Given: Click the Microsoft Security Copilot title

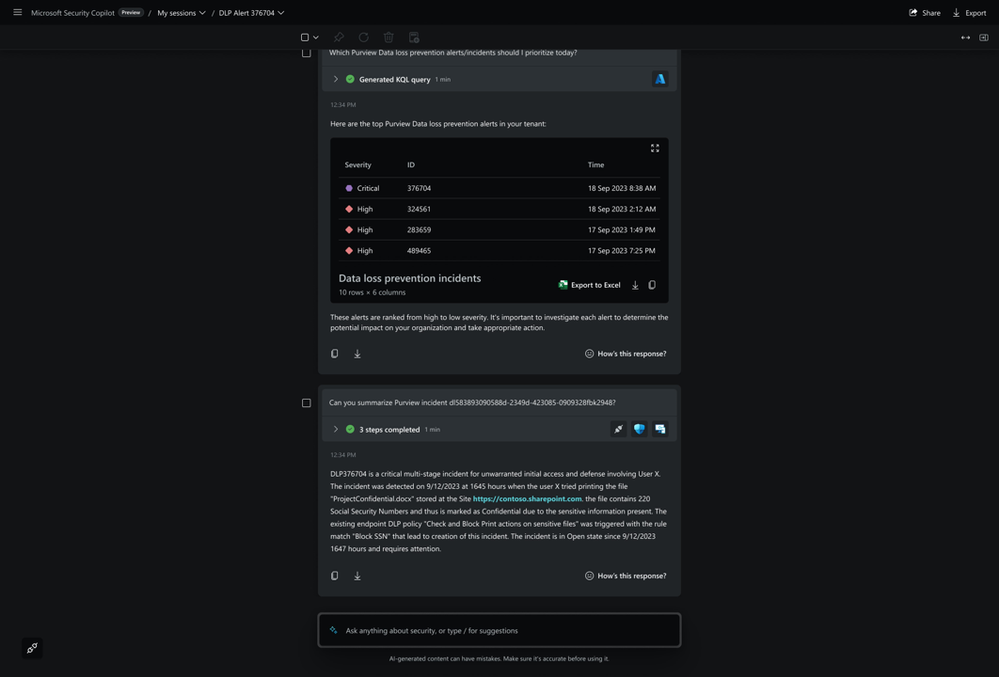Looking at the screenshot, I should pyautogui.click(x=73, y=13).
